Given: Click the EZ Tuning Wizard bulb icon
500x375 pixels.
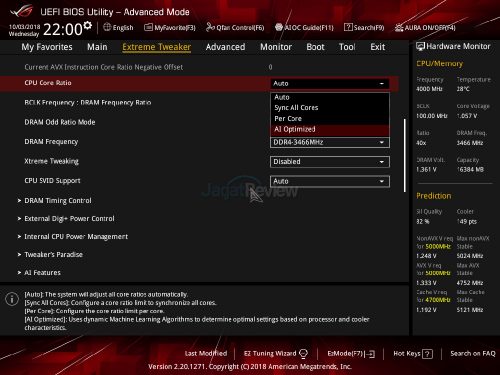Looking at the screenshot, I should 303,354.
